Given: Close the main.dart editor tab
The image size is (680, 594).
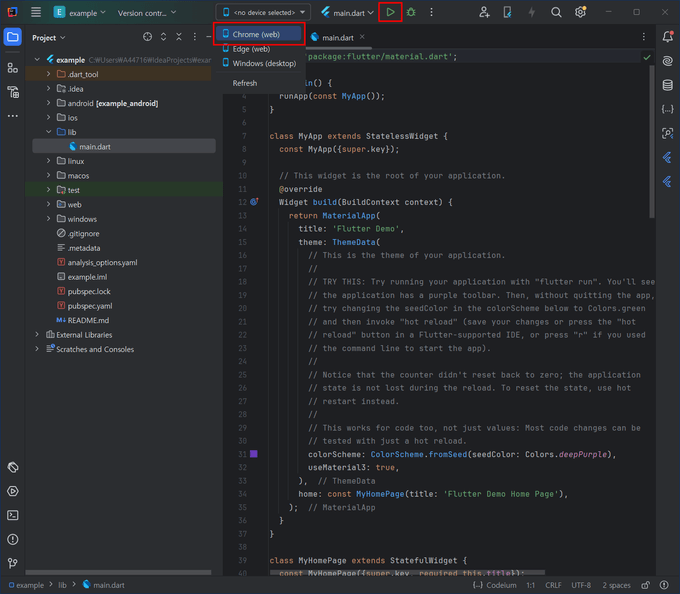Looking at the screenshot, I should (363, 38).
